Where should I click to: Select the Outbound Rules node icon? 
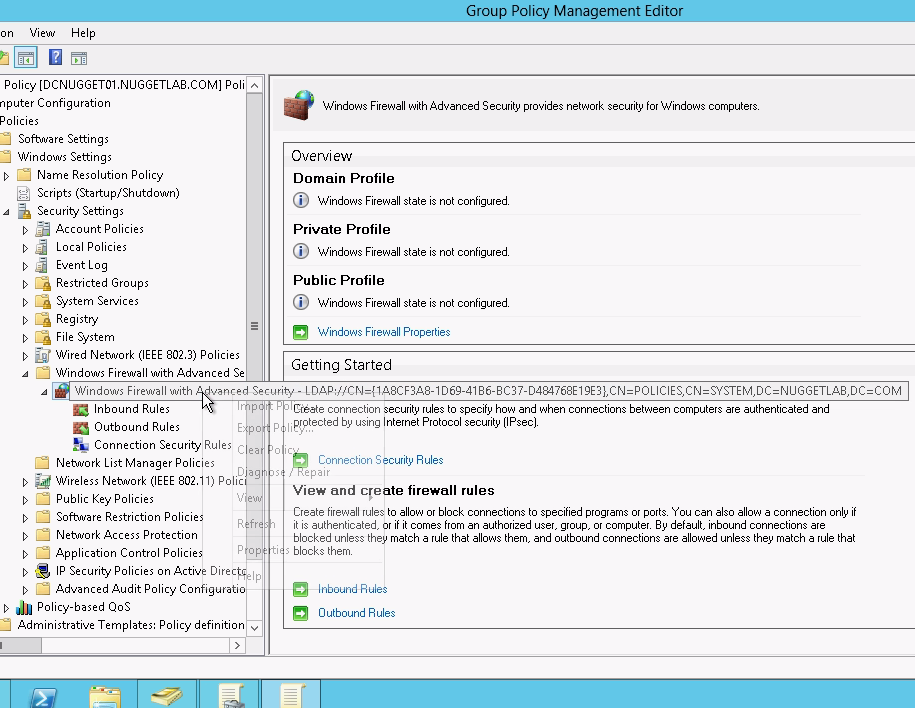(80, 426)
